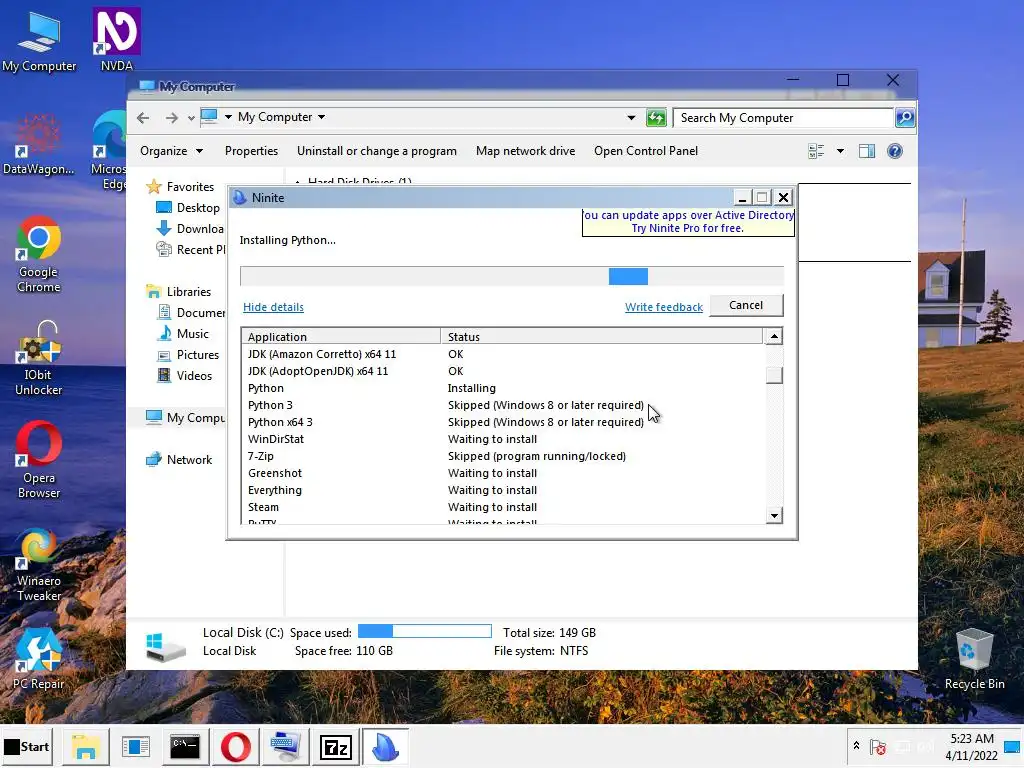Switch to Opera in the taskbar
Screen dimensions: 1024x768
tap(236, 746)
